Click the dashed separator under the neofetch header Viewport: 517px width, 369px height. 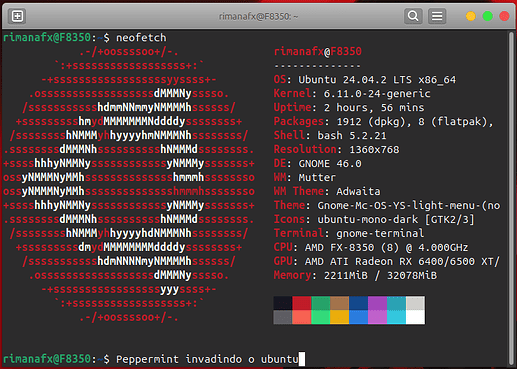click(317, 66)
